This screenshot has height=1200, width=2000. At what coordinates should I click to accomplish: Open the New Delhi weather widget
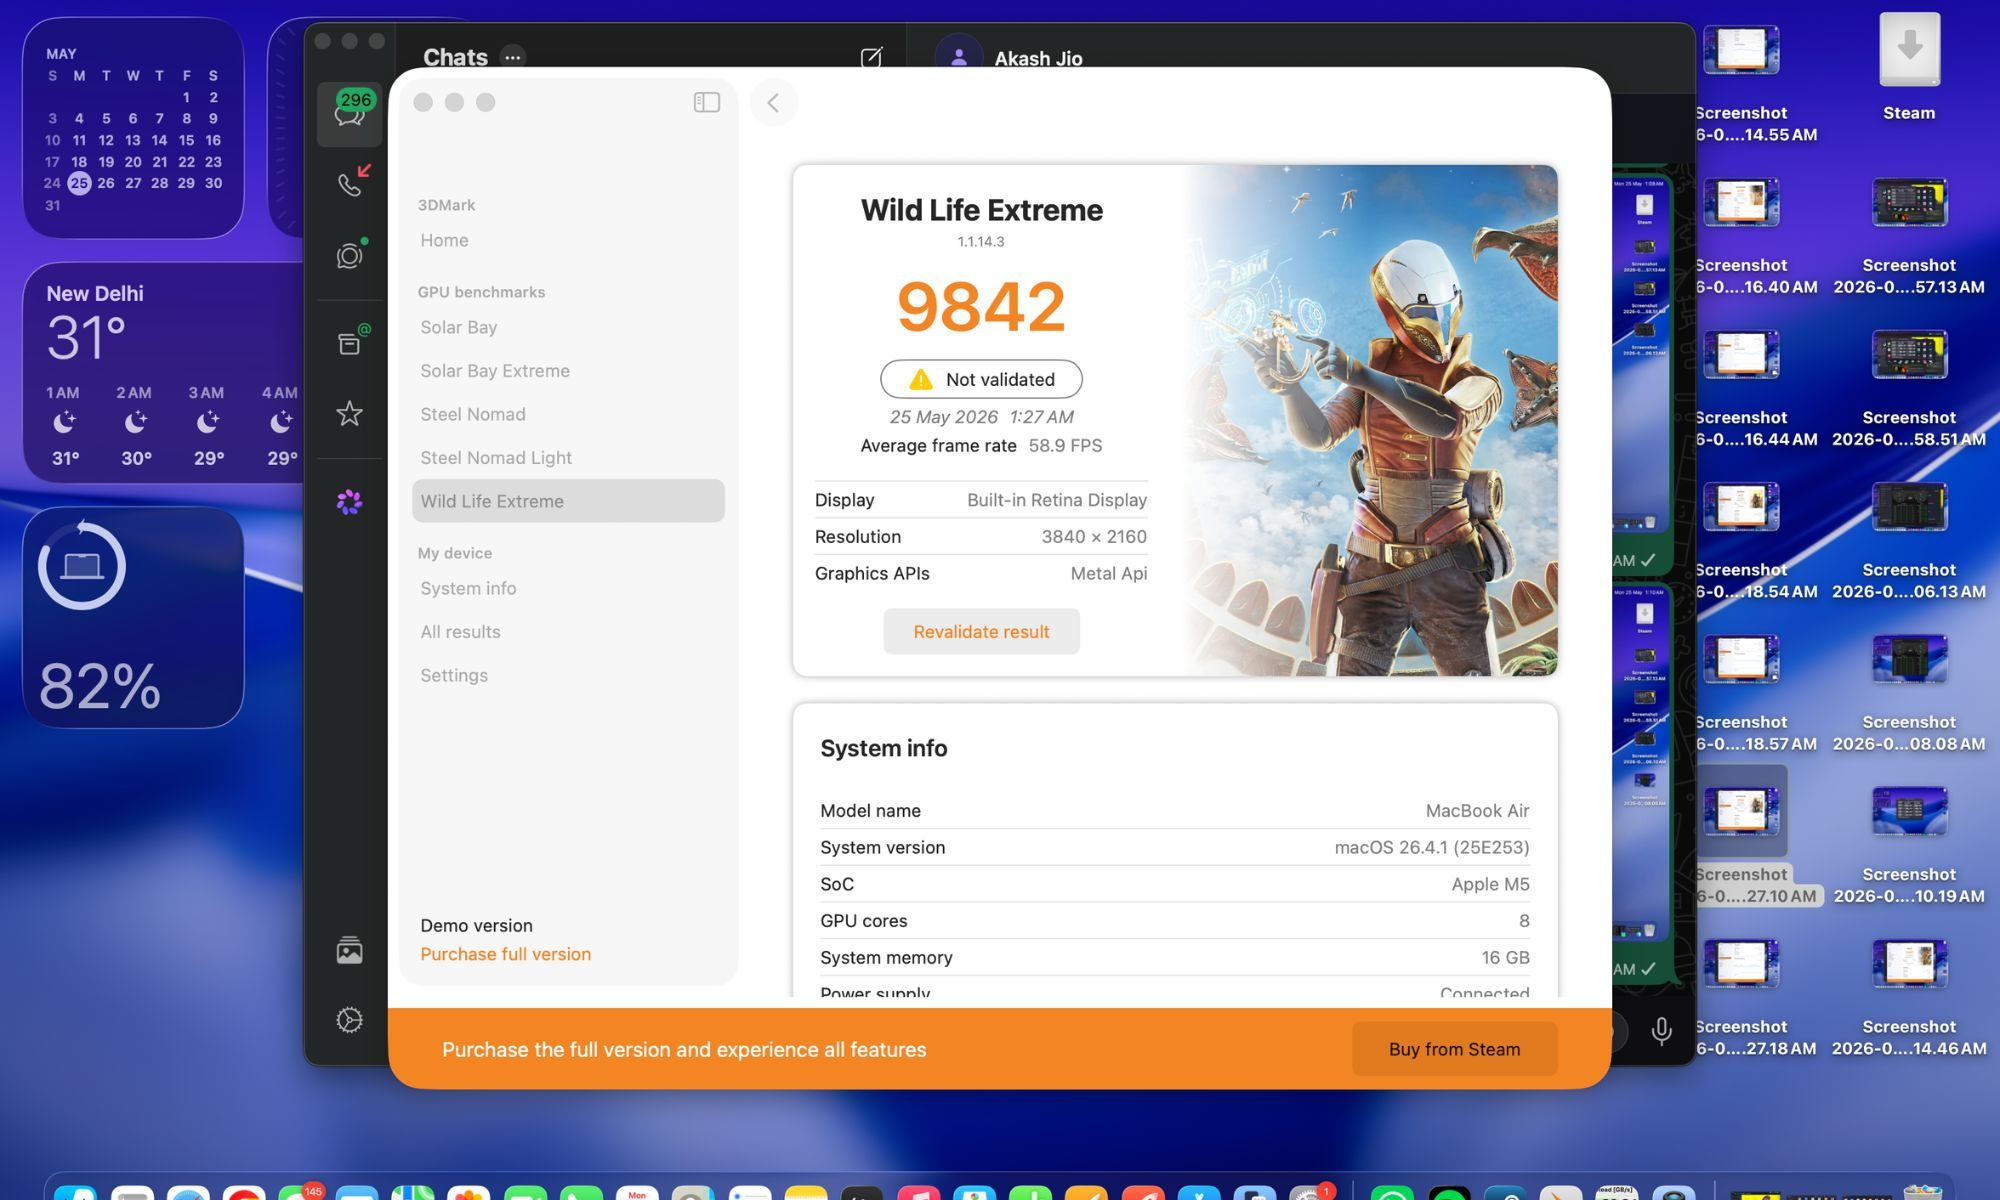coord(165,373)
